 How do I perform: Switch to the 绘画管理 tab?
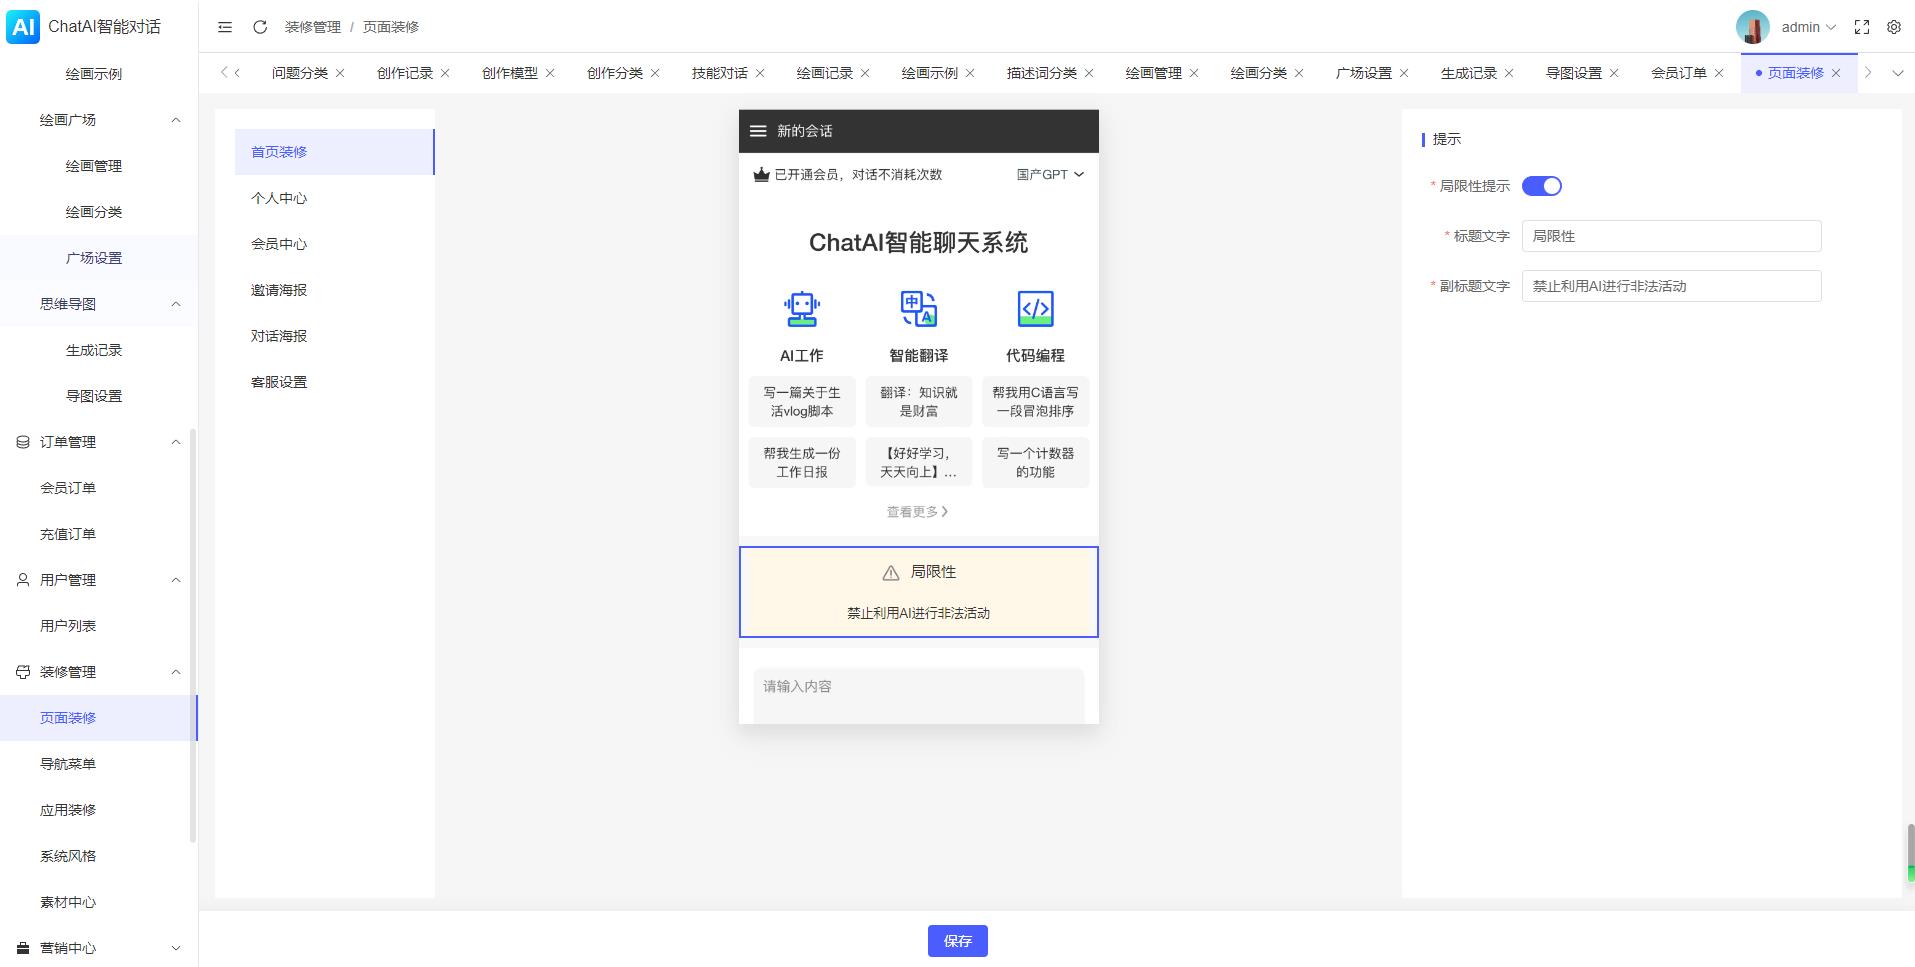click(1153, 73)
